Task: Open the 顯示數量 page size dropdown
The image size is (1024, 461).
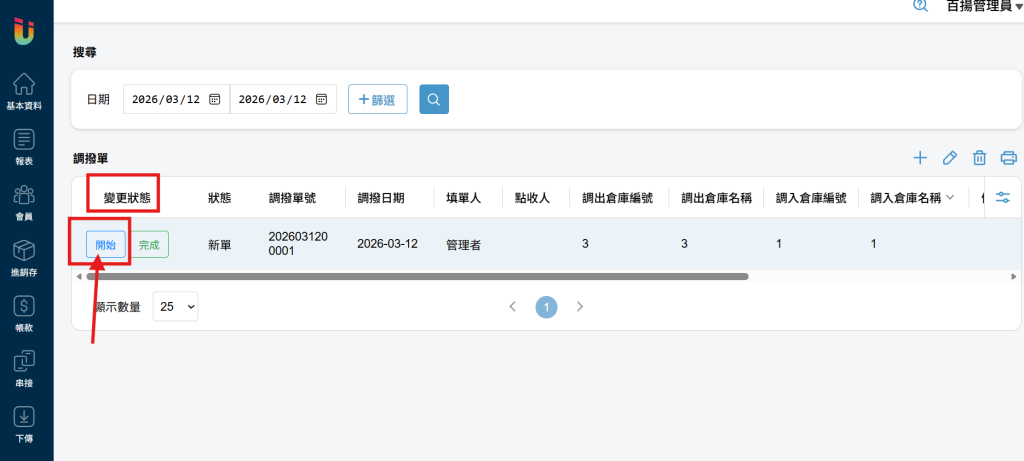Action: click(x=175, y=307)
